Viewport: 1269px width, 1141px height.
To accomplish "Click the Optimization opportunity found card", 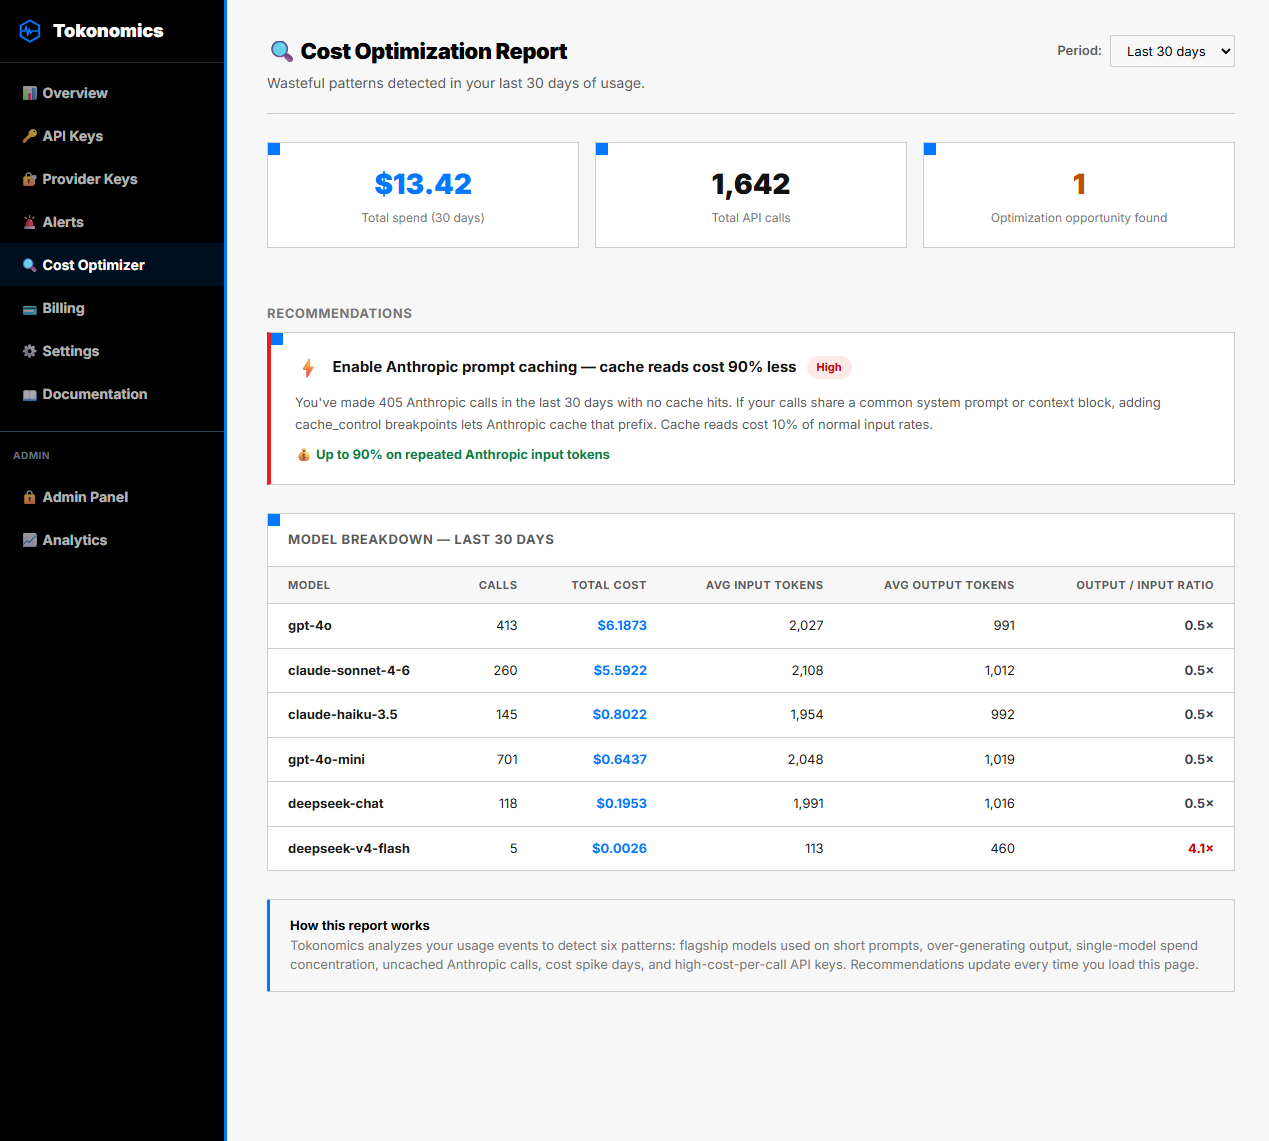I will pos(1079,195).
